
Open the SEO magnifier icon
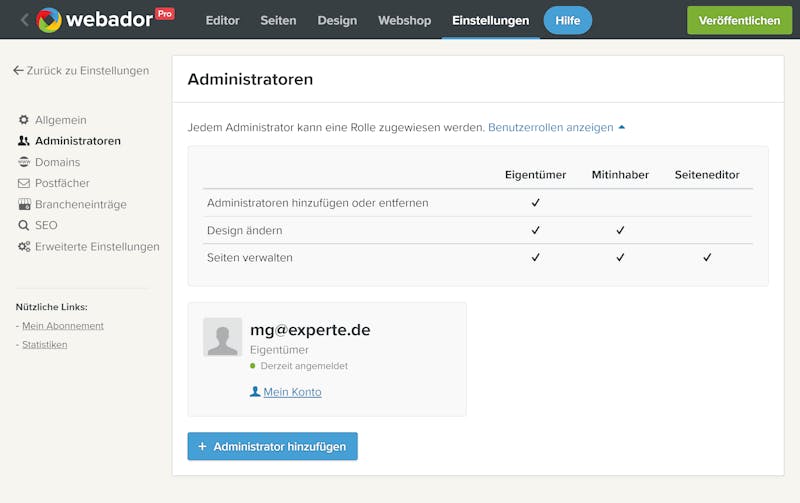[23, 225]
